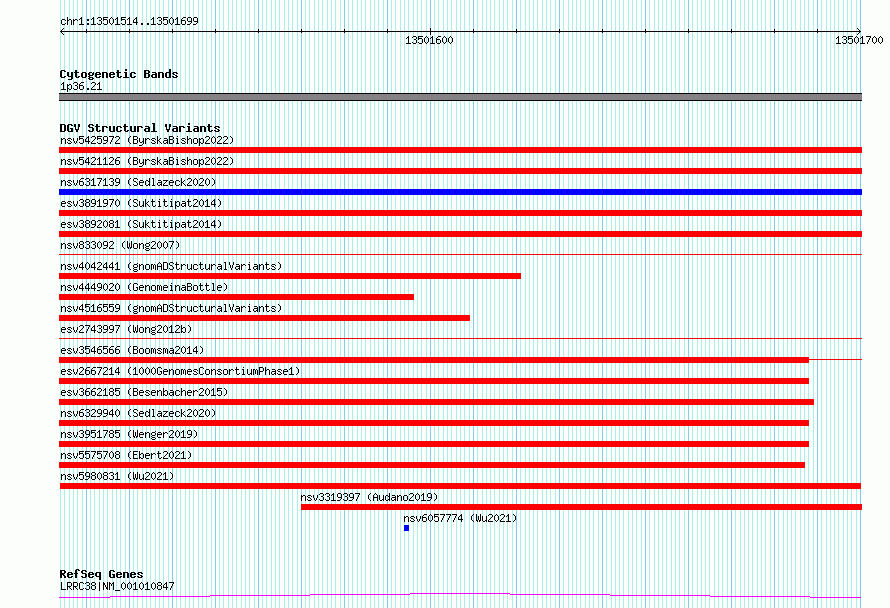Click the DGV Structural Variants track title
Screen dimensions: 890x608
pyautogui.click(x=140, y=128)
